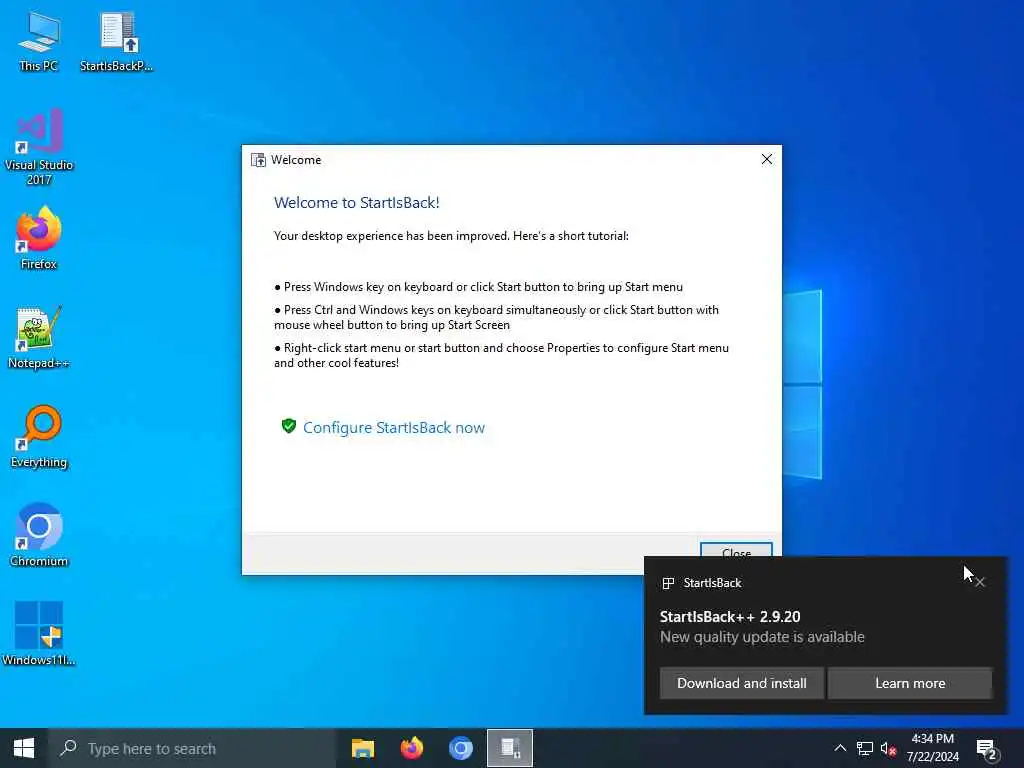1024x768 pixels.
Task: Launch Firefox from the desktop shortcut
Action: click(39, 238)
